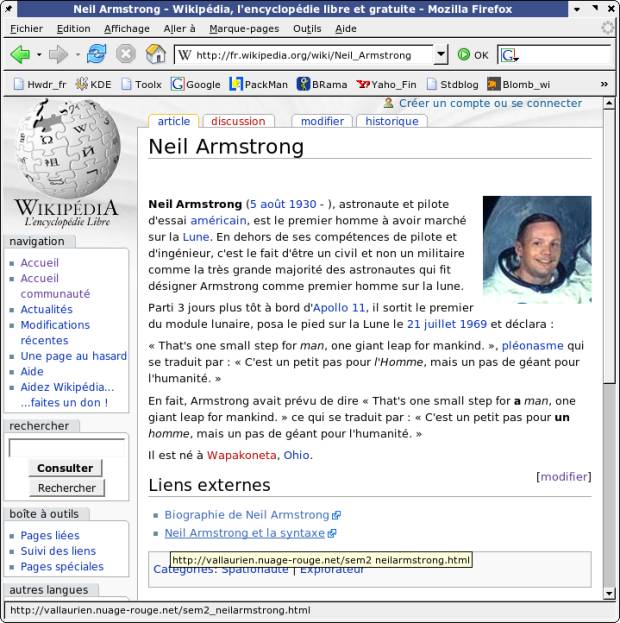The height and width of the screenshot is (623, 620).
Task: Open the Google bookmark in toolbar
Action: pos(196,85)
